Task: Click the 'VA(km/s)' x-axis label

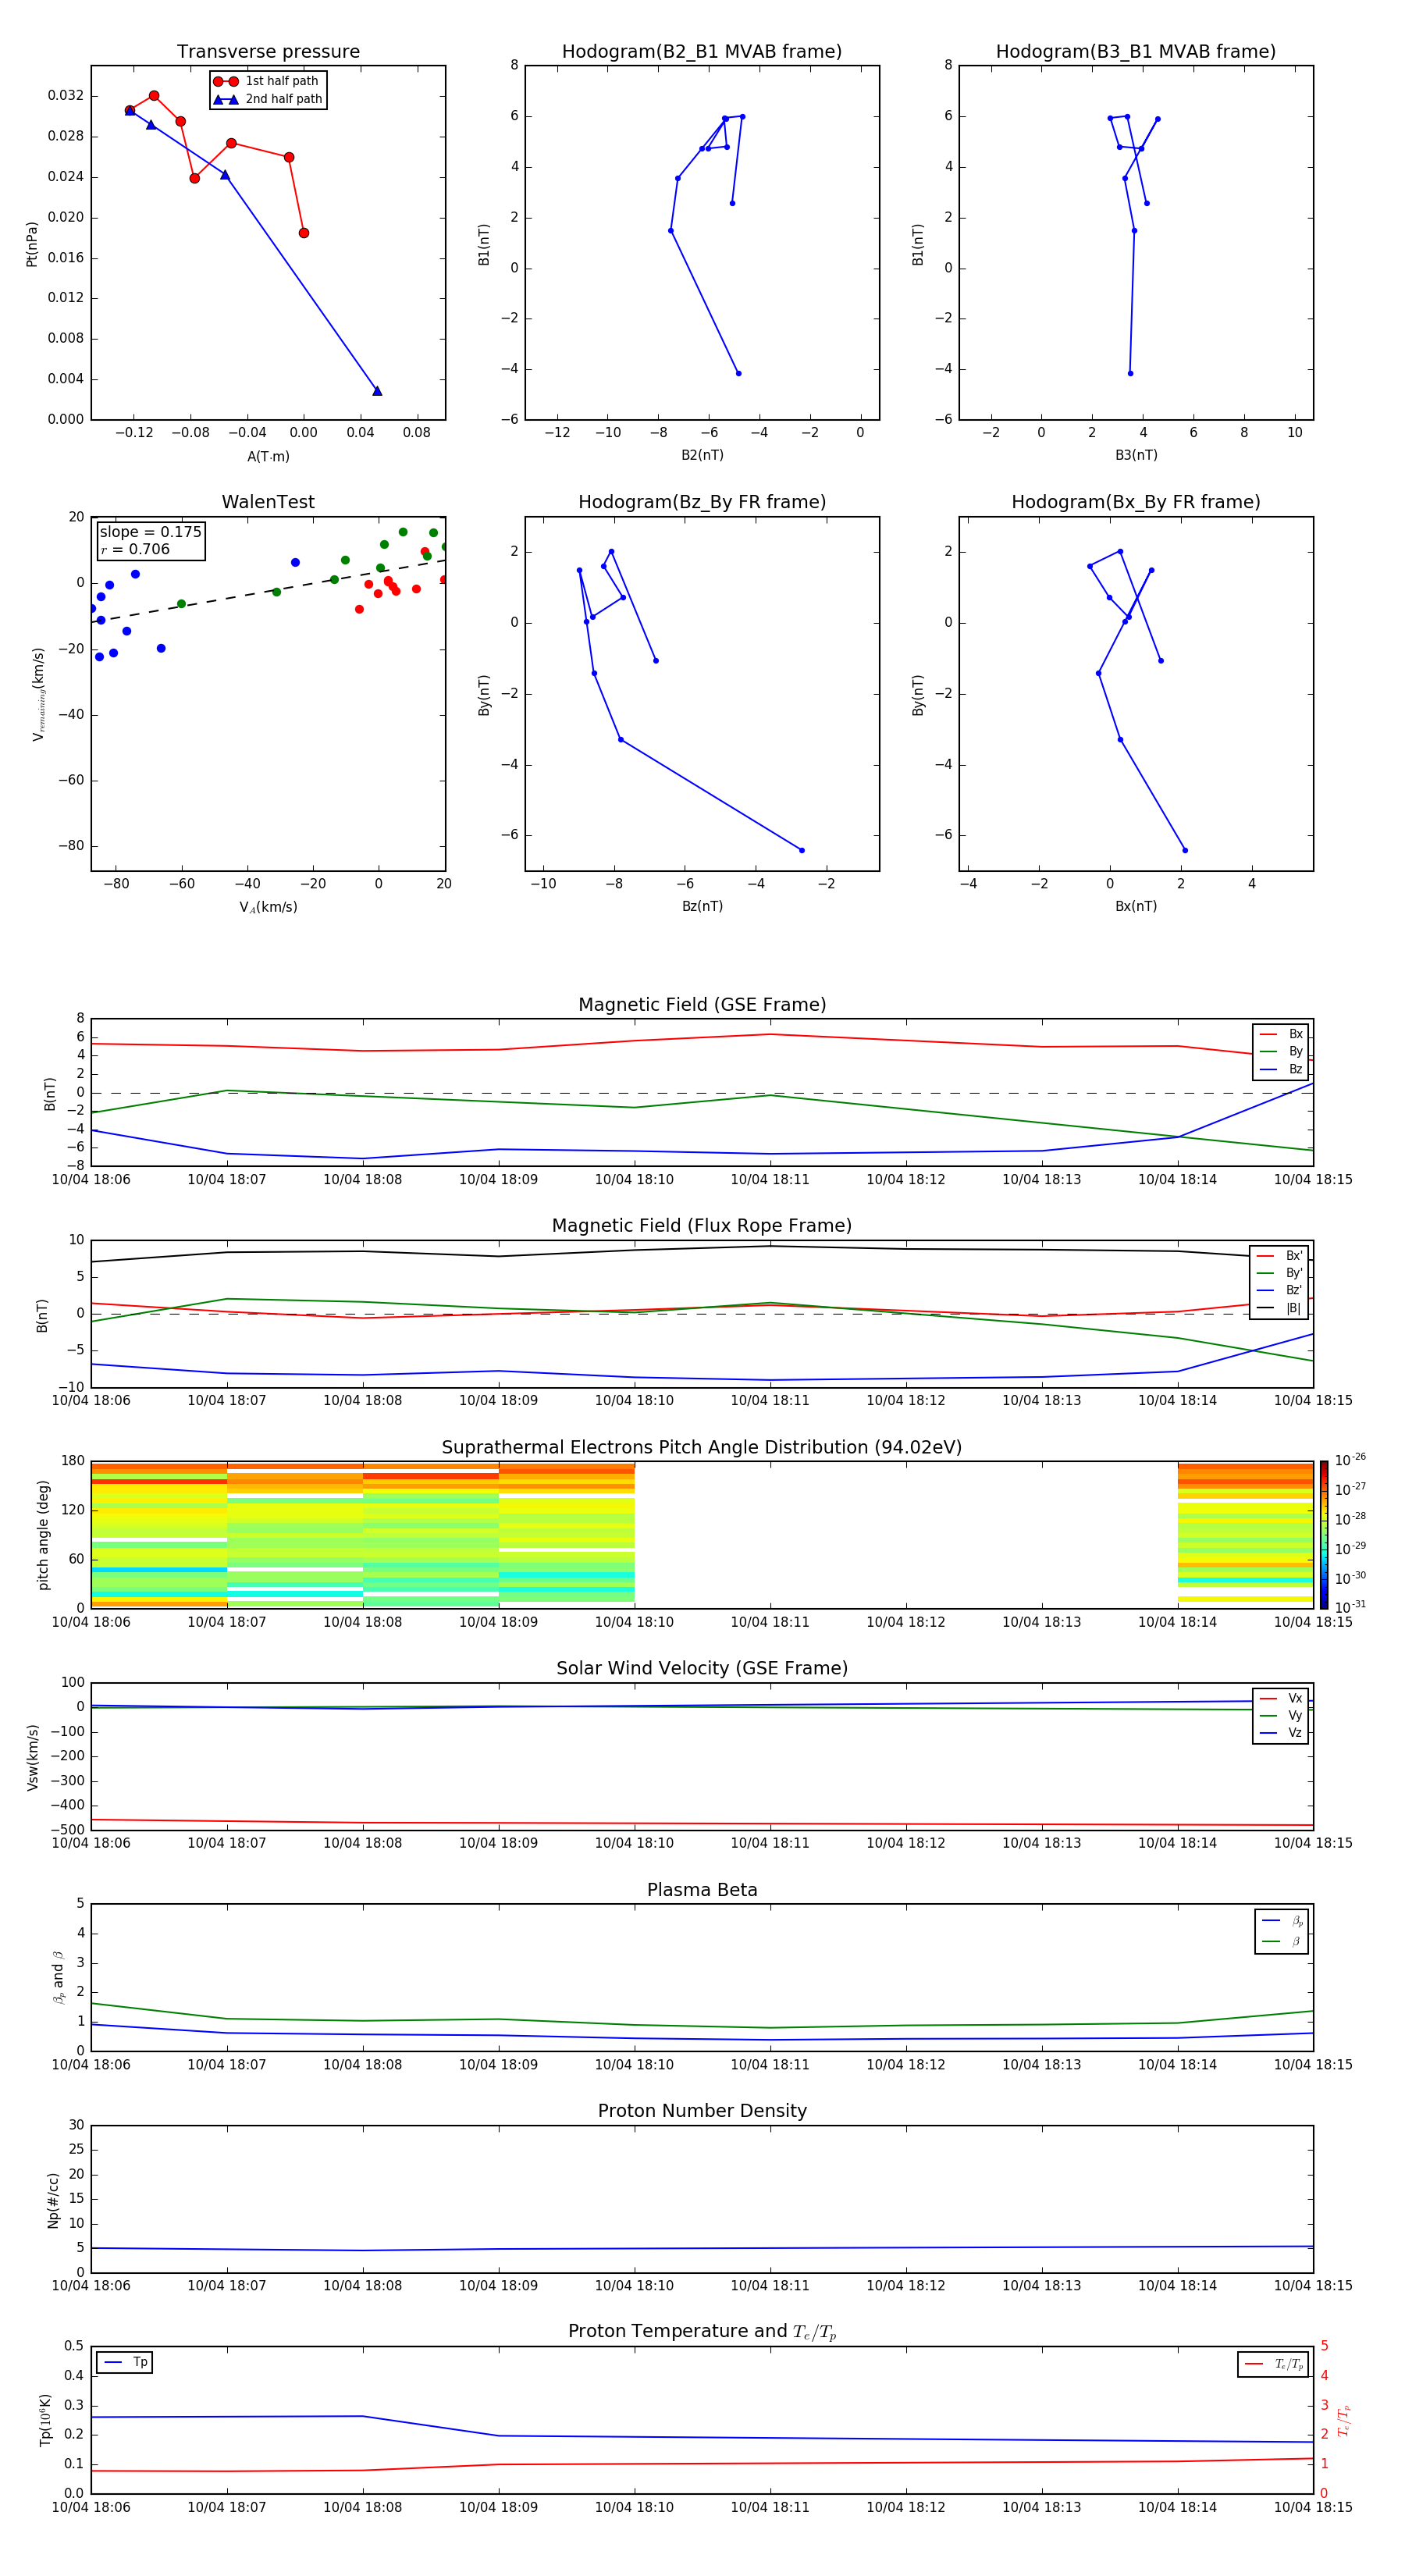Action: coord(268,908)
